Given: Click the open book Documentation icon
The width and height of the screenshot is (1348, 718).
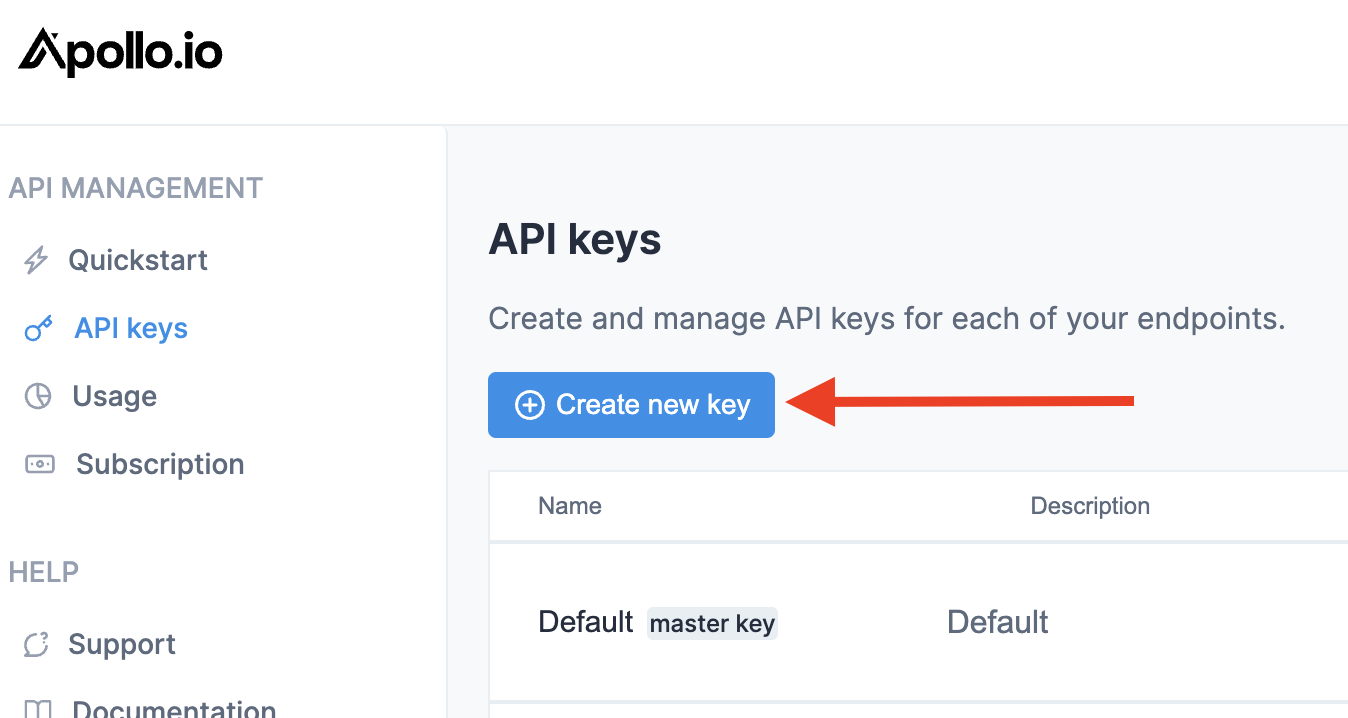Looking at the screenshot, I should tap(37, 708).
